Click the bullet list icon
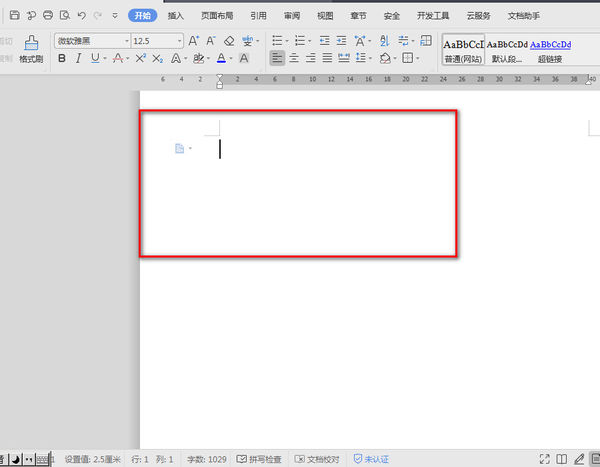 277,41
